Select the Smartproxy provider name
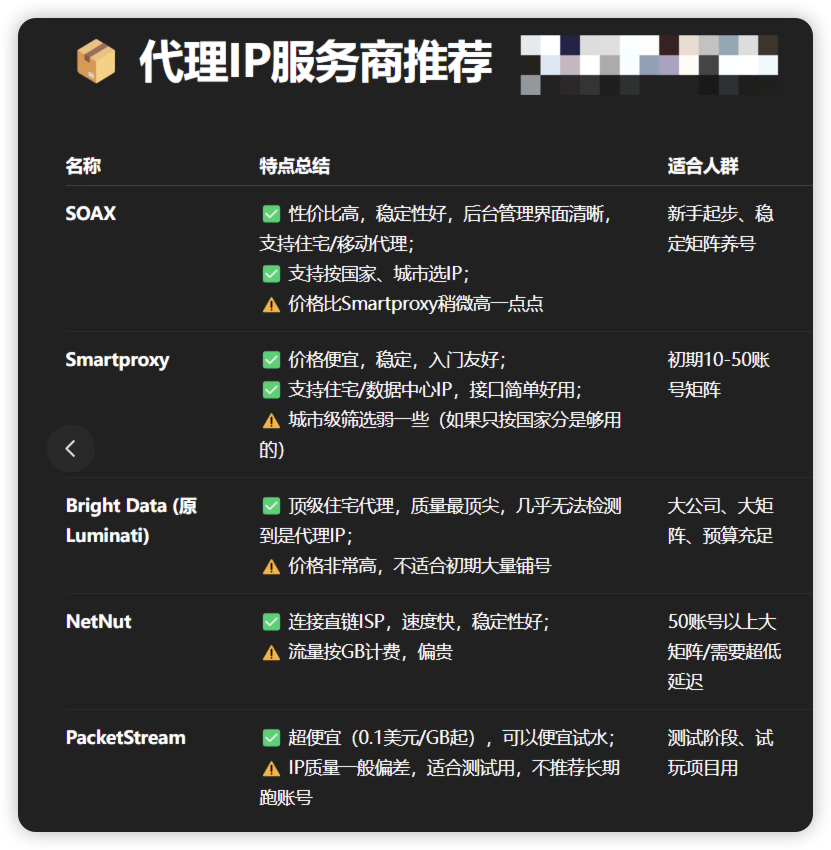 118,360
